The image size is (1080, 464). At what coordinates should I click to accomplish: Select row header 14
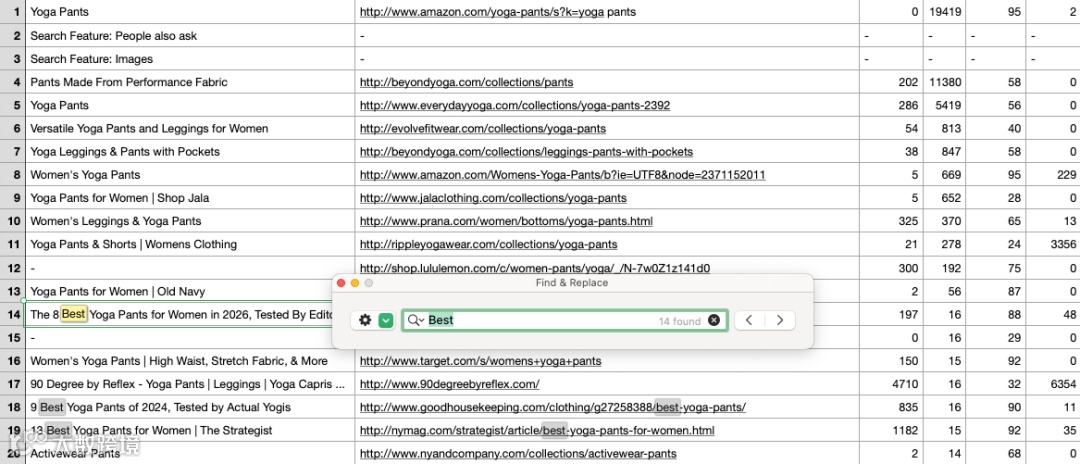(x=12, y=314)
